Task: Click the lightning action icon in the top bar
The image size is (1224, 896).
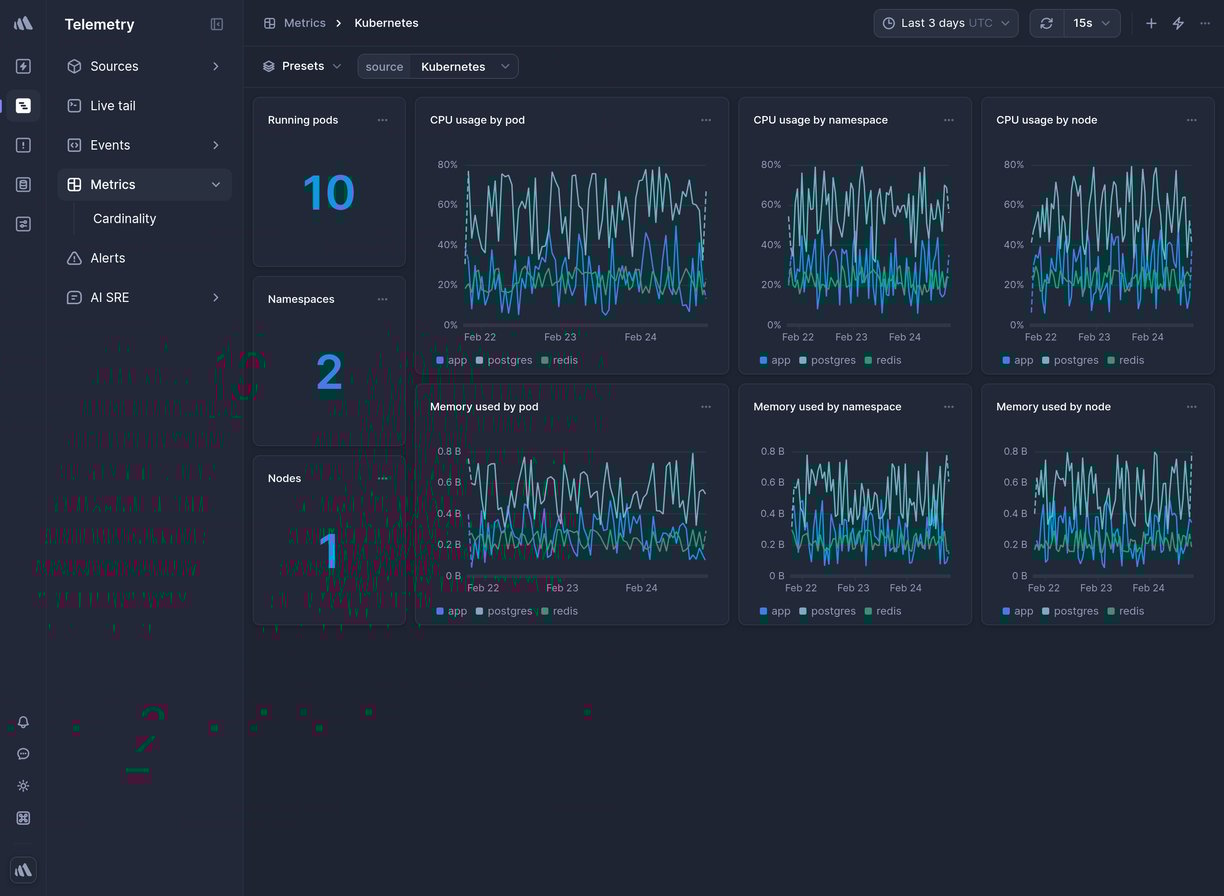Action: point(1178,22)
